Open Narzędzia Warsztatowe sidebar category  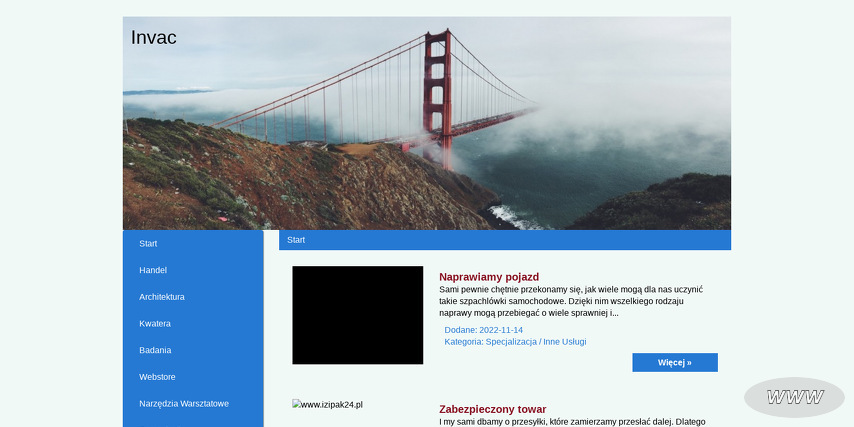184,403
